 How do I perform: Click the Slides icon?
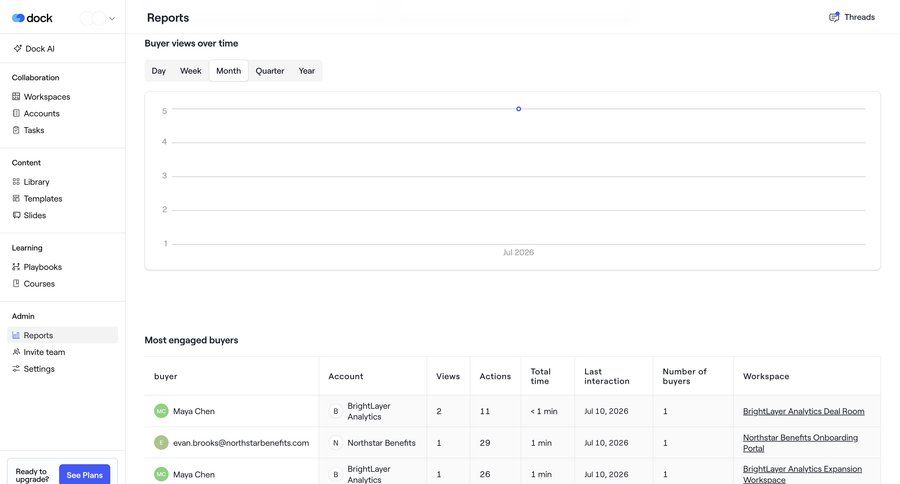(x=16, y=215)
